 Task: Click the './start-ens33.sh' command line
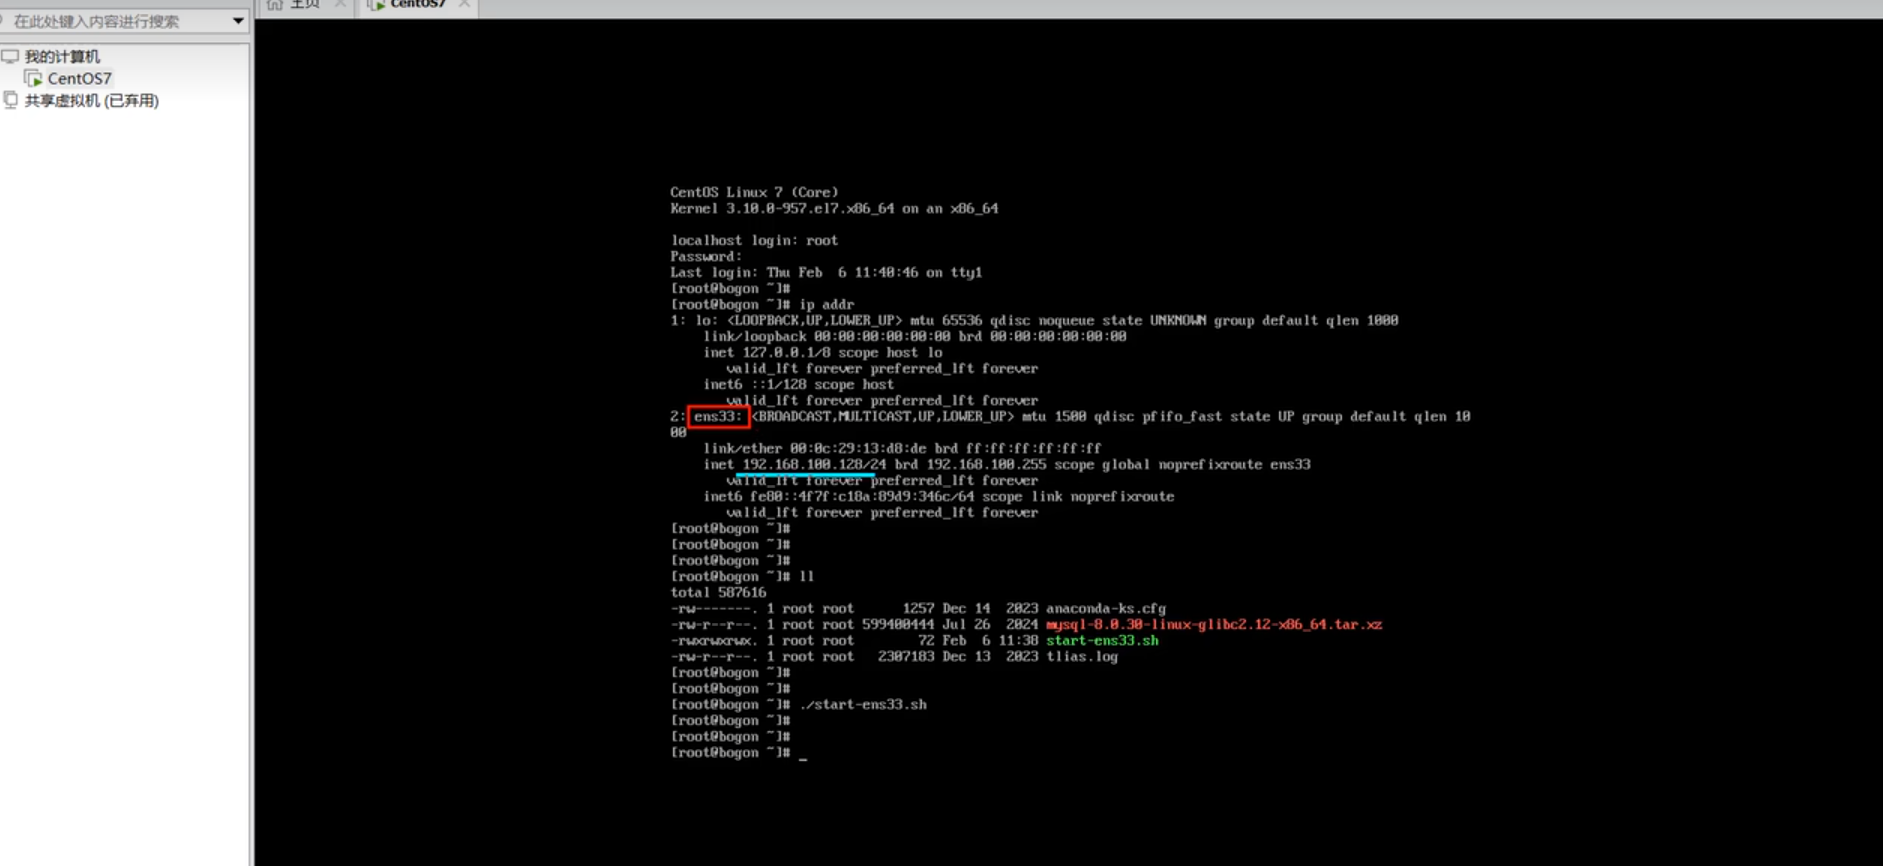point(863,704)
